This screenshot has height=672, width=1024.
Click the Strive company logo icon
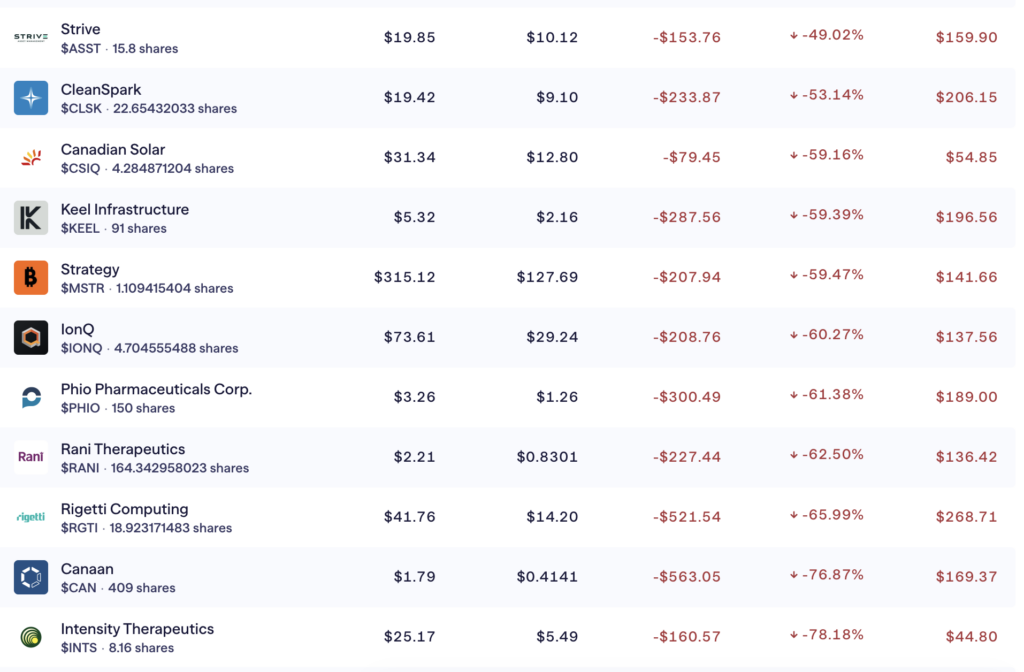point(31,38)
